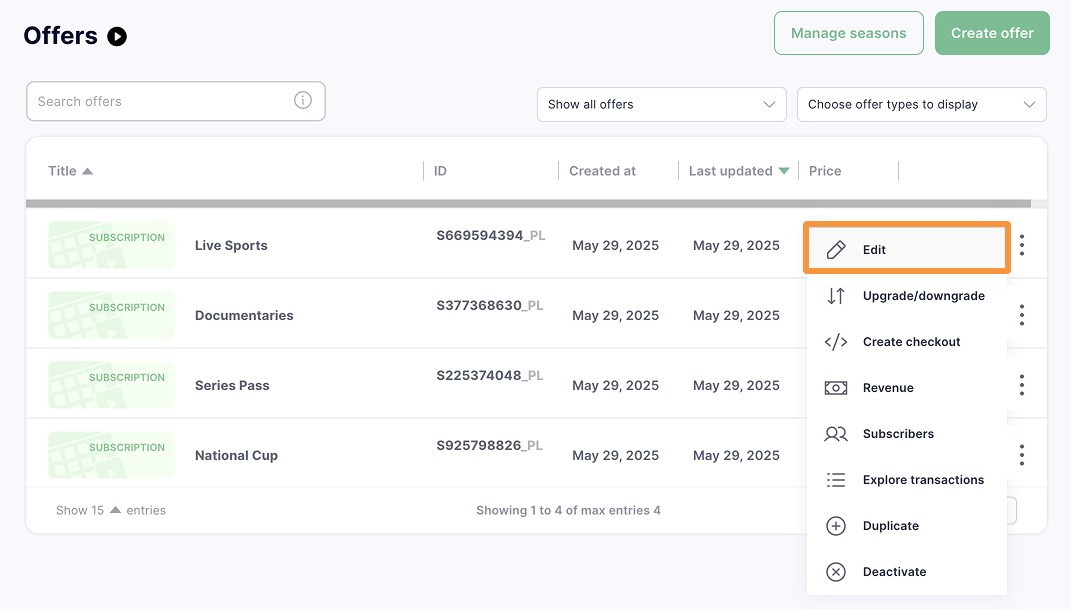Click the people icon beside Subscribers

pyautogui.click(x=835, y=434)
